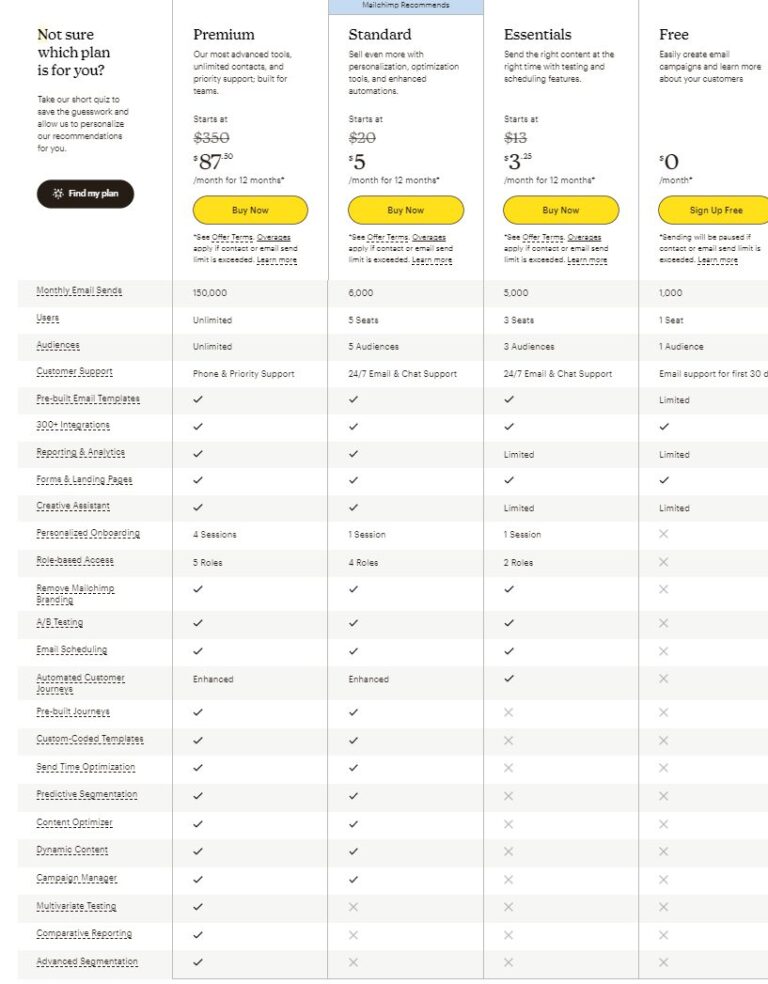Open Offer Terms link under Premium
This screenshot has height=984, width=768.
pos(231,237)
